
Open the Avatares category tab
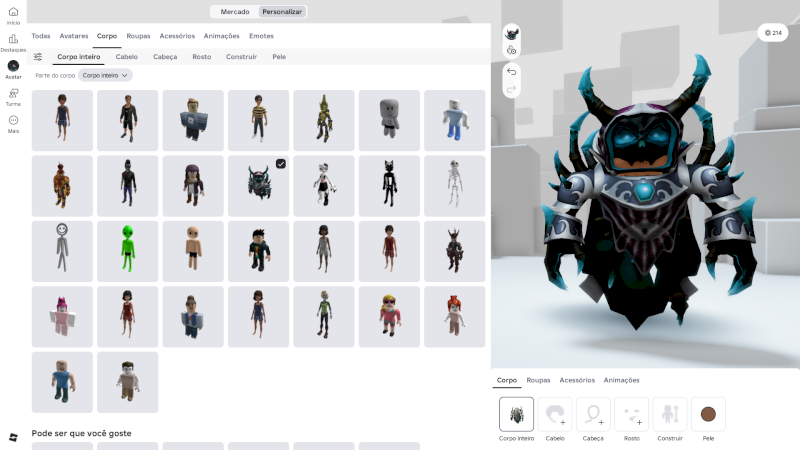74,36
